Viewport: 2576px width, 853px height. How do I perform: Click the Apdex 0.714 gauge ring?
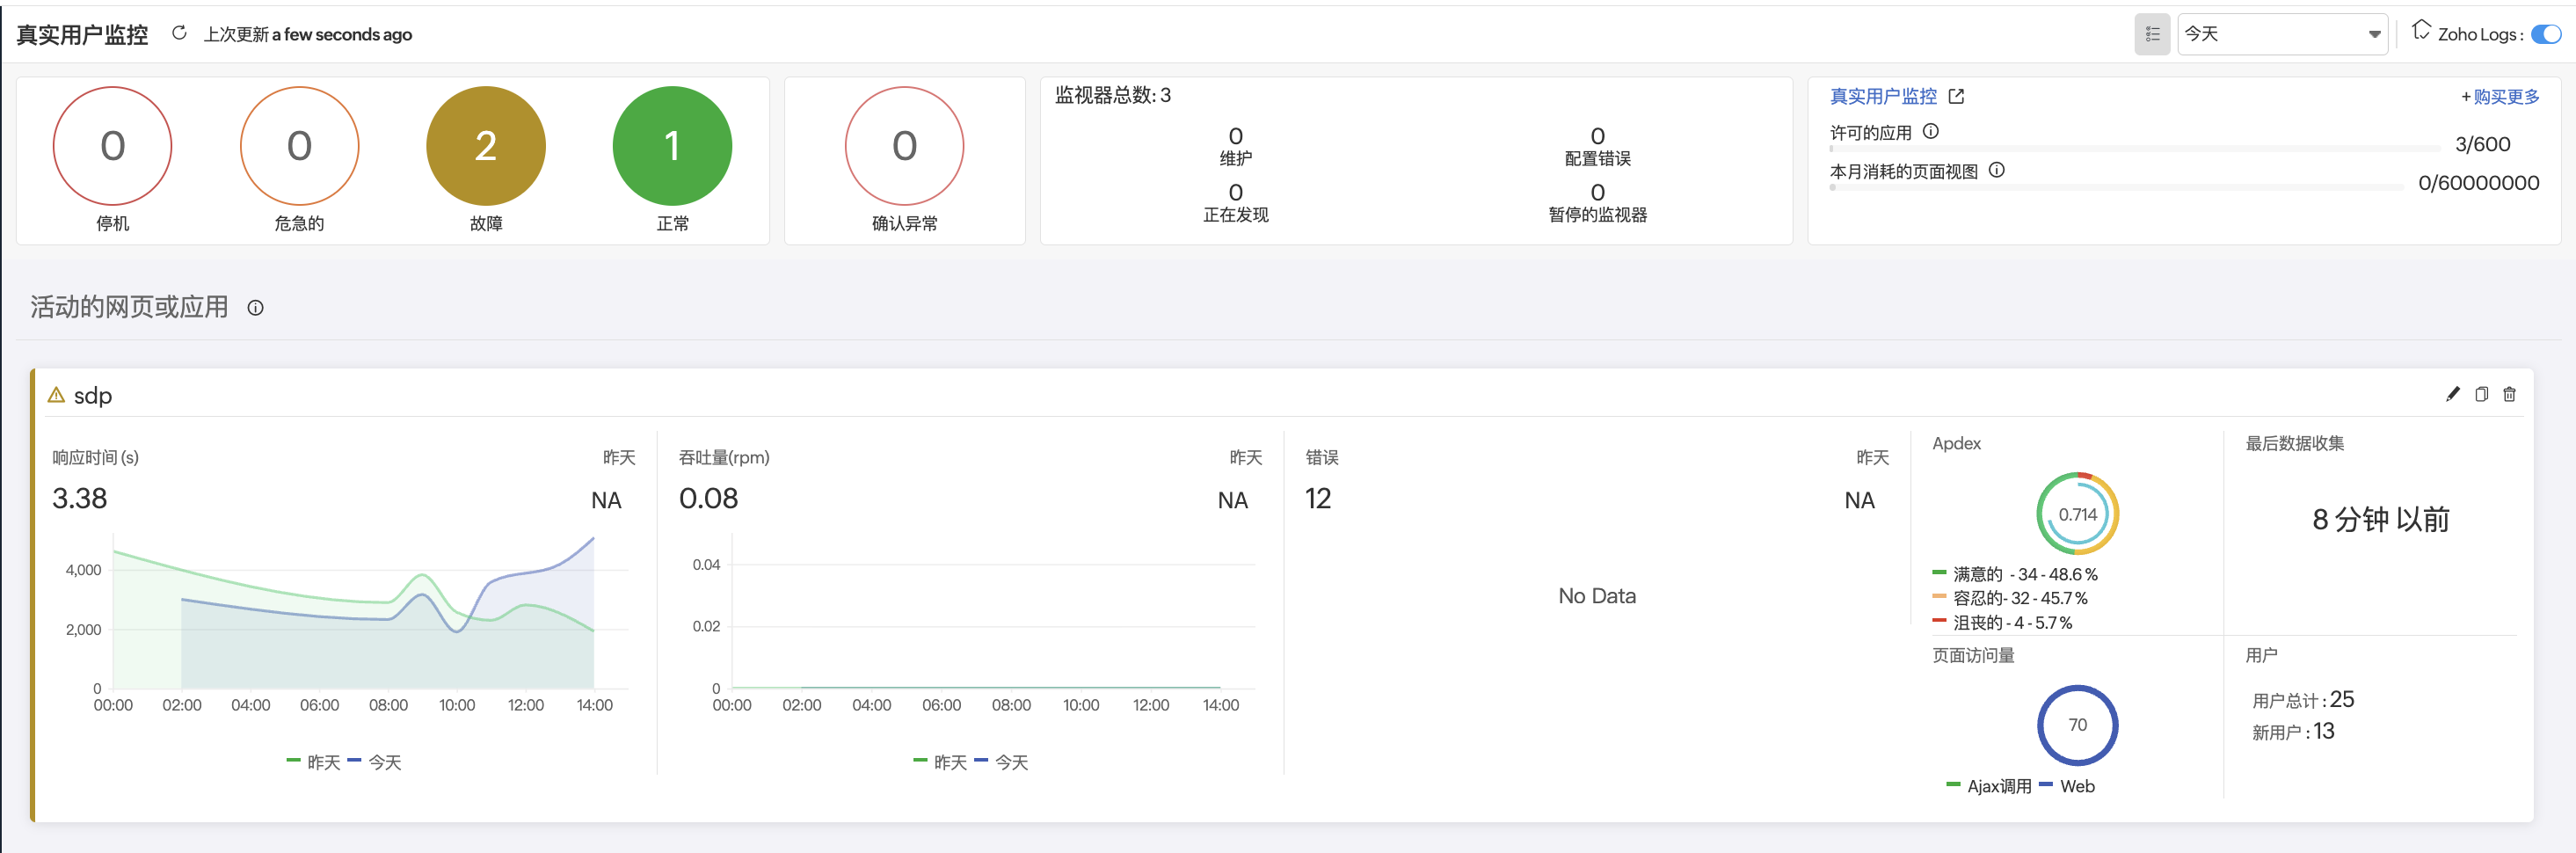[x=2077, y=514]
